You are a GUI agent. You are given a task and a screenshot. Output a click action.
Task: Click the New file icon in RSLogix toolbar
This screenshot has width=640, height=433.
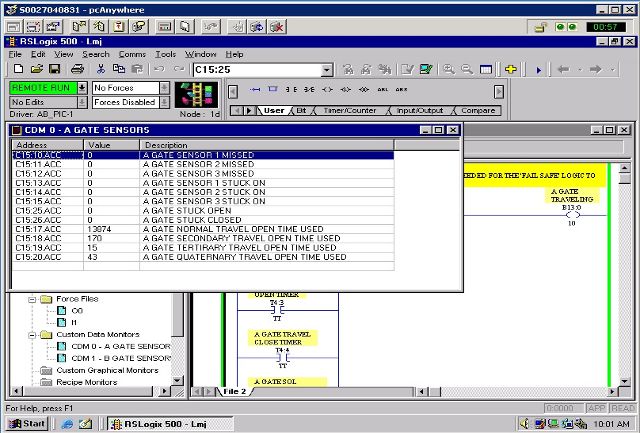18,69
